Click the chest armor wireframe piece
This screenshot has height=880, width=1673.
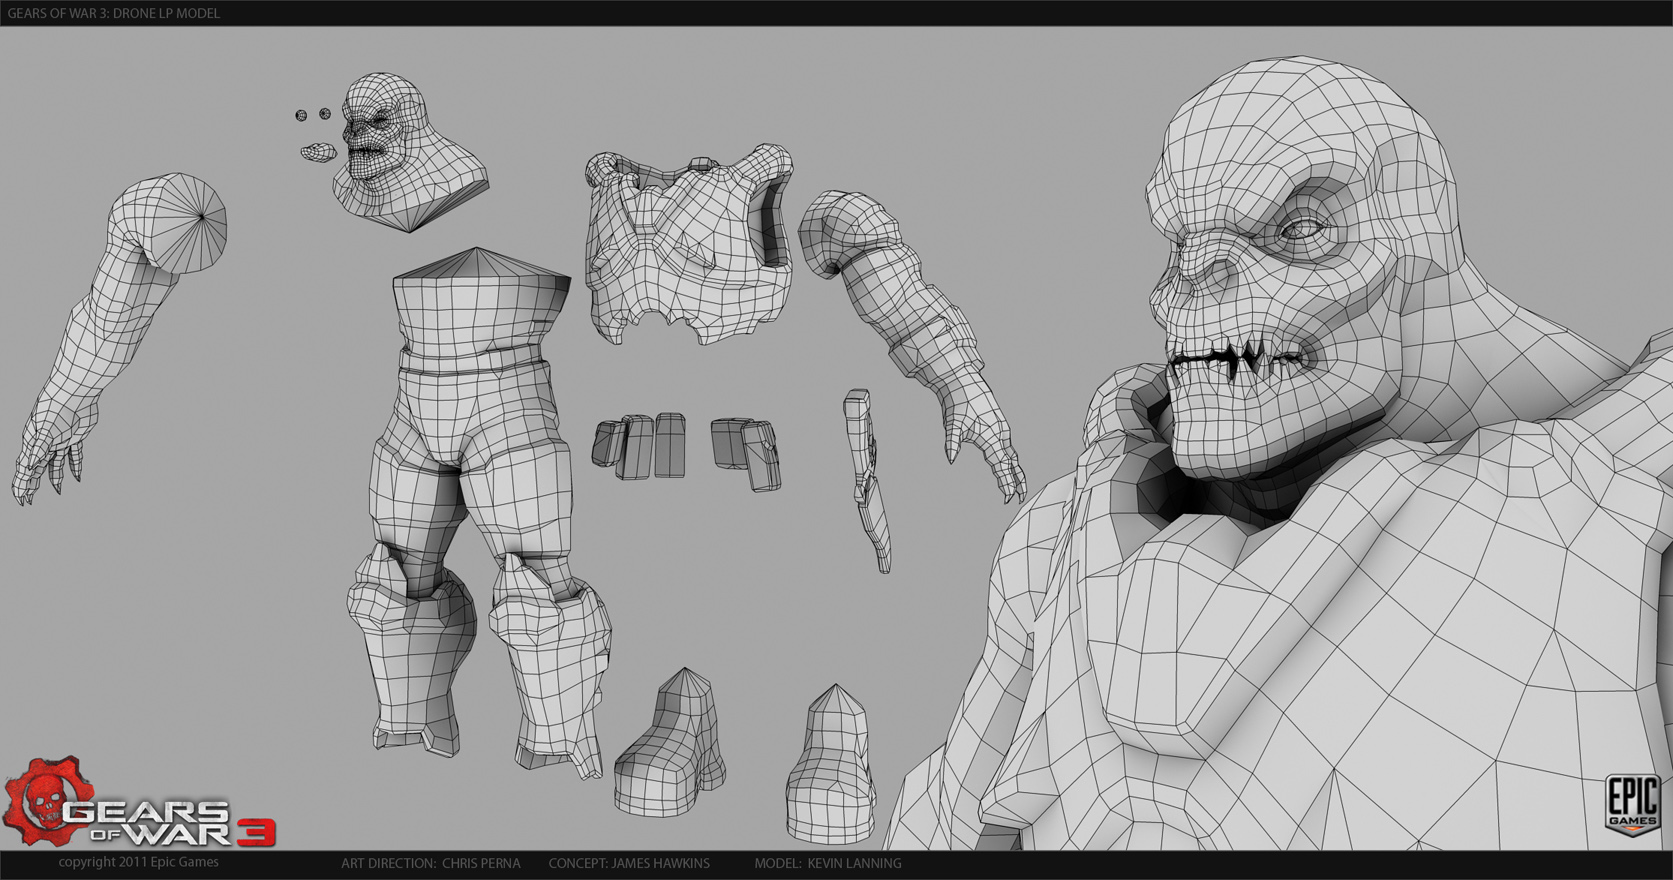pos(690,243)
